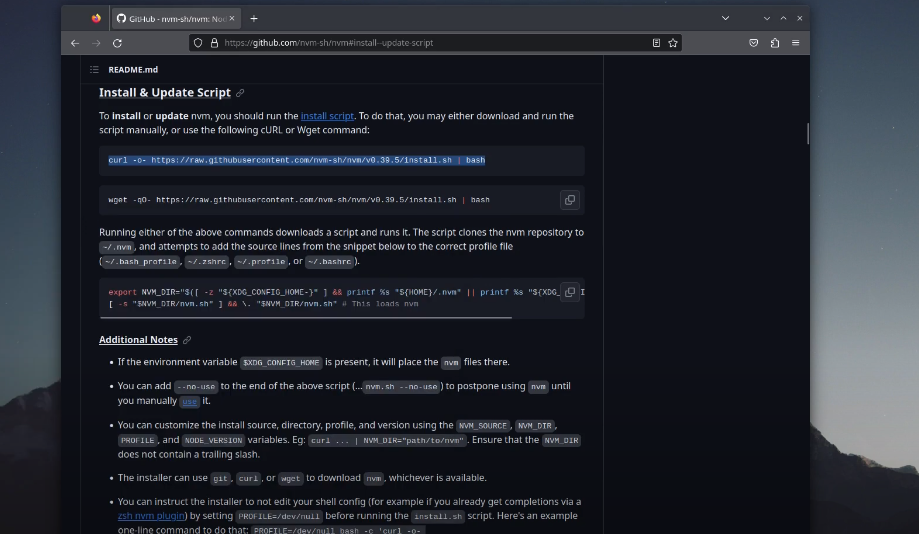
Task: Open the "install script" hyperlink
Action: [327, 116]
